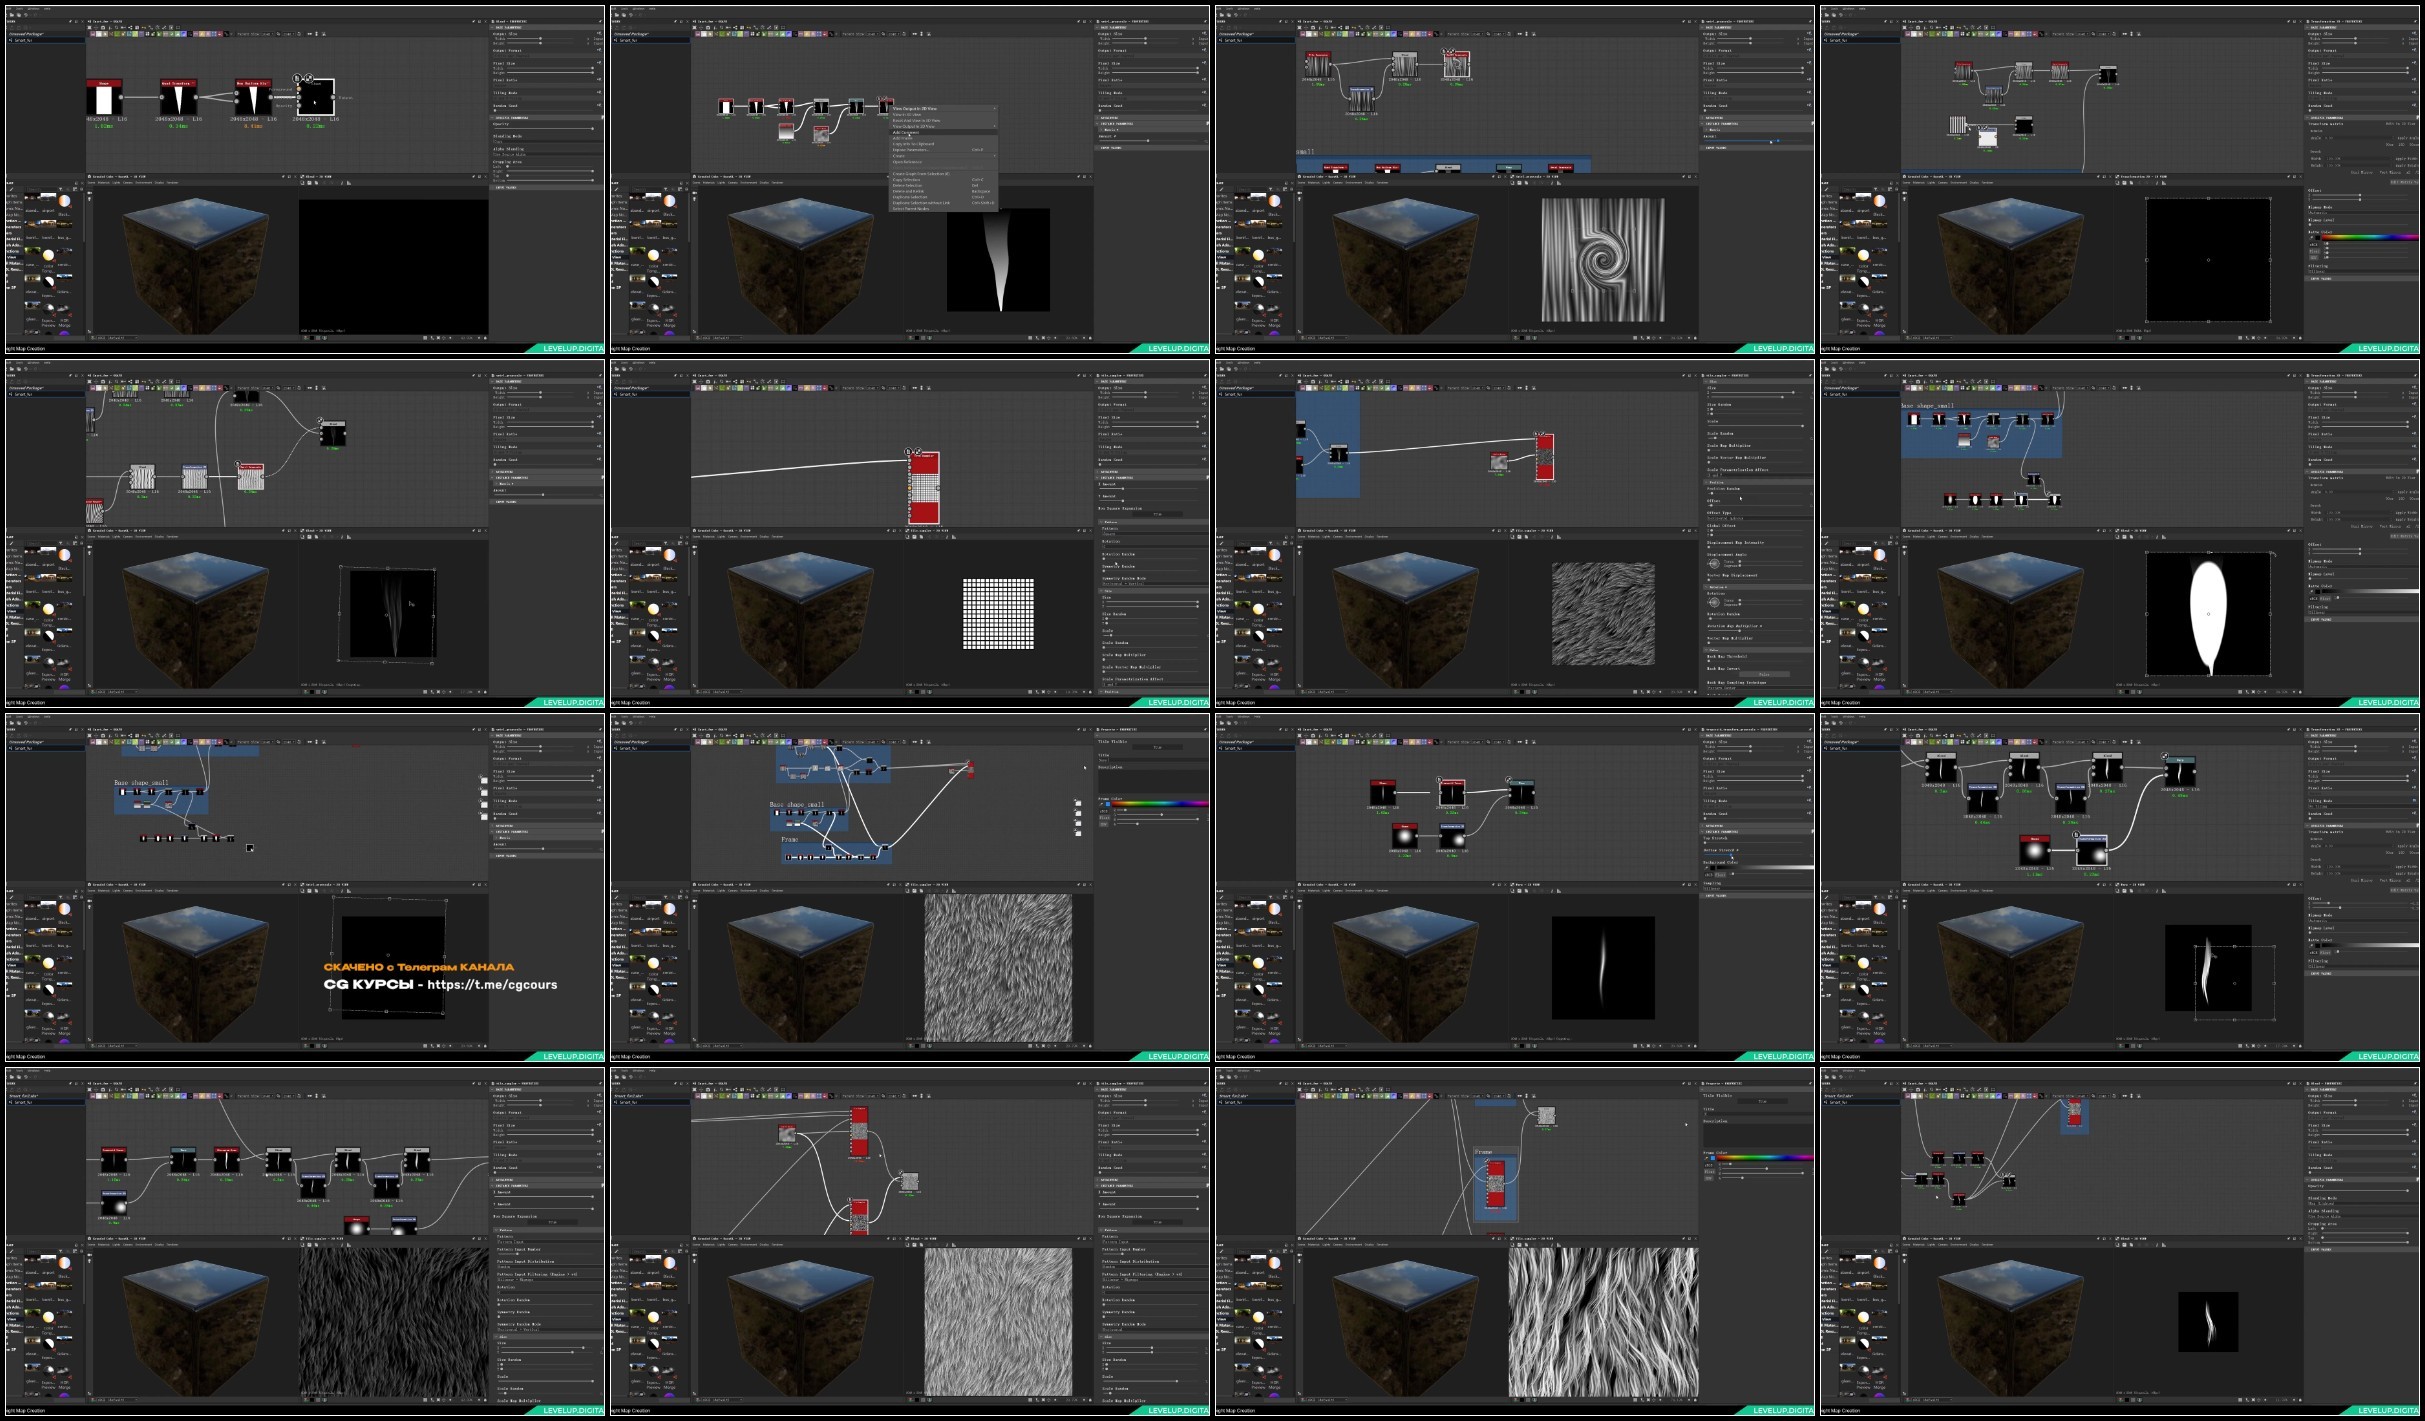Click Random Seed inheritance icon, context-menu screenshot
The image size is (2425, 1421).
pos(1204,105)
